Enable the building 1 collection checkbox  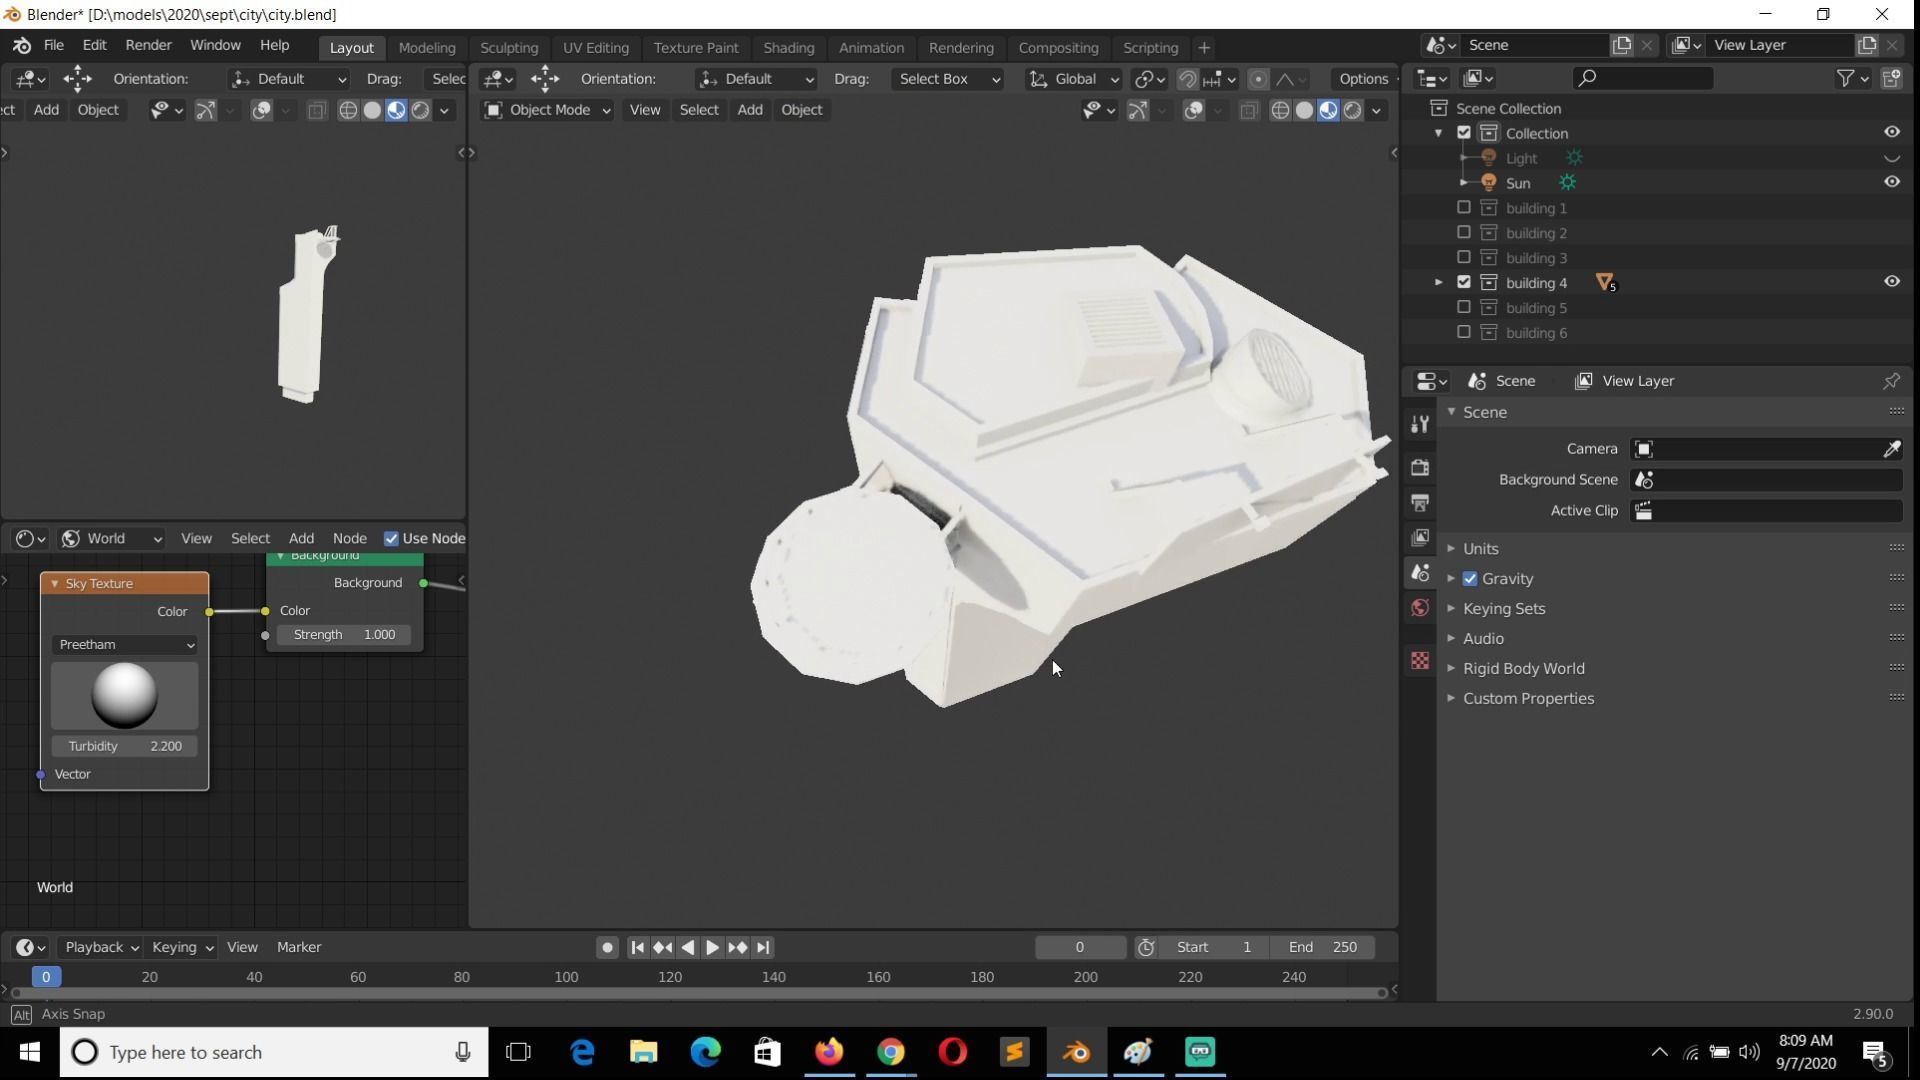point(1464,207)
